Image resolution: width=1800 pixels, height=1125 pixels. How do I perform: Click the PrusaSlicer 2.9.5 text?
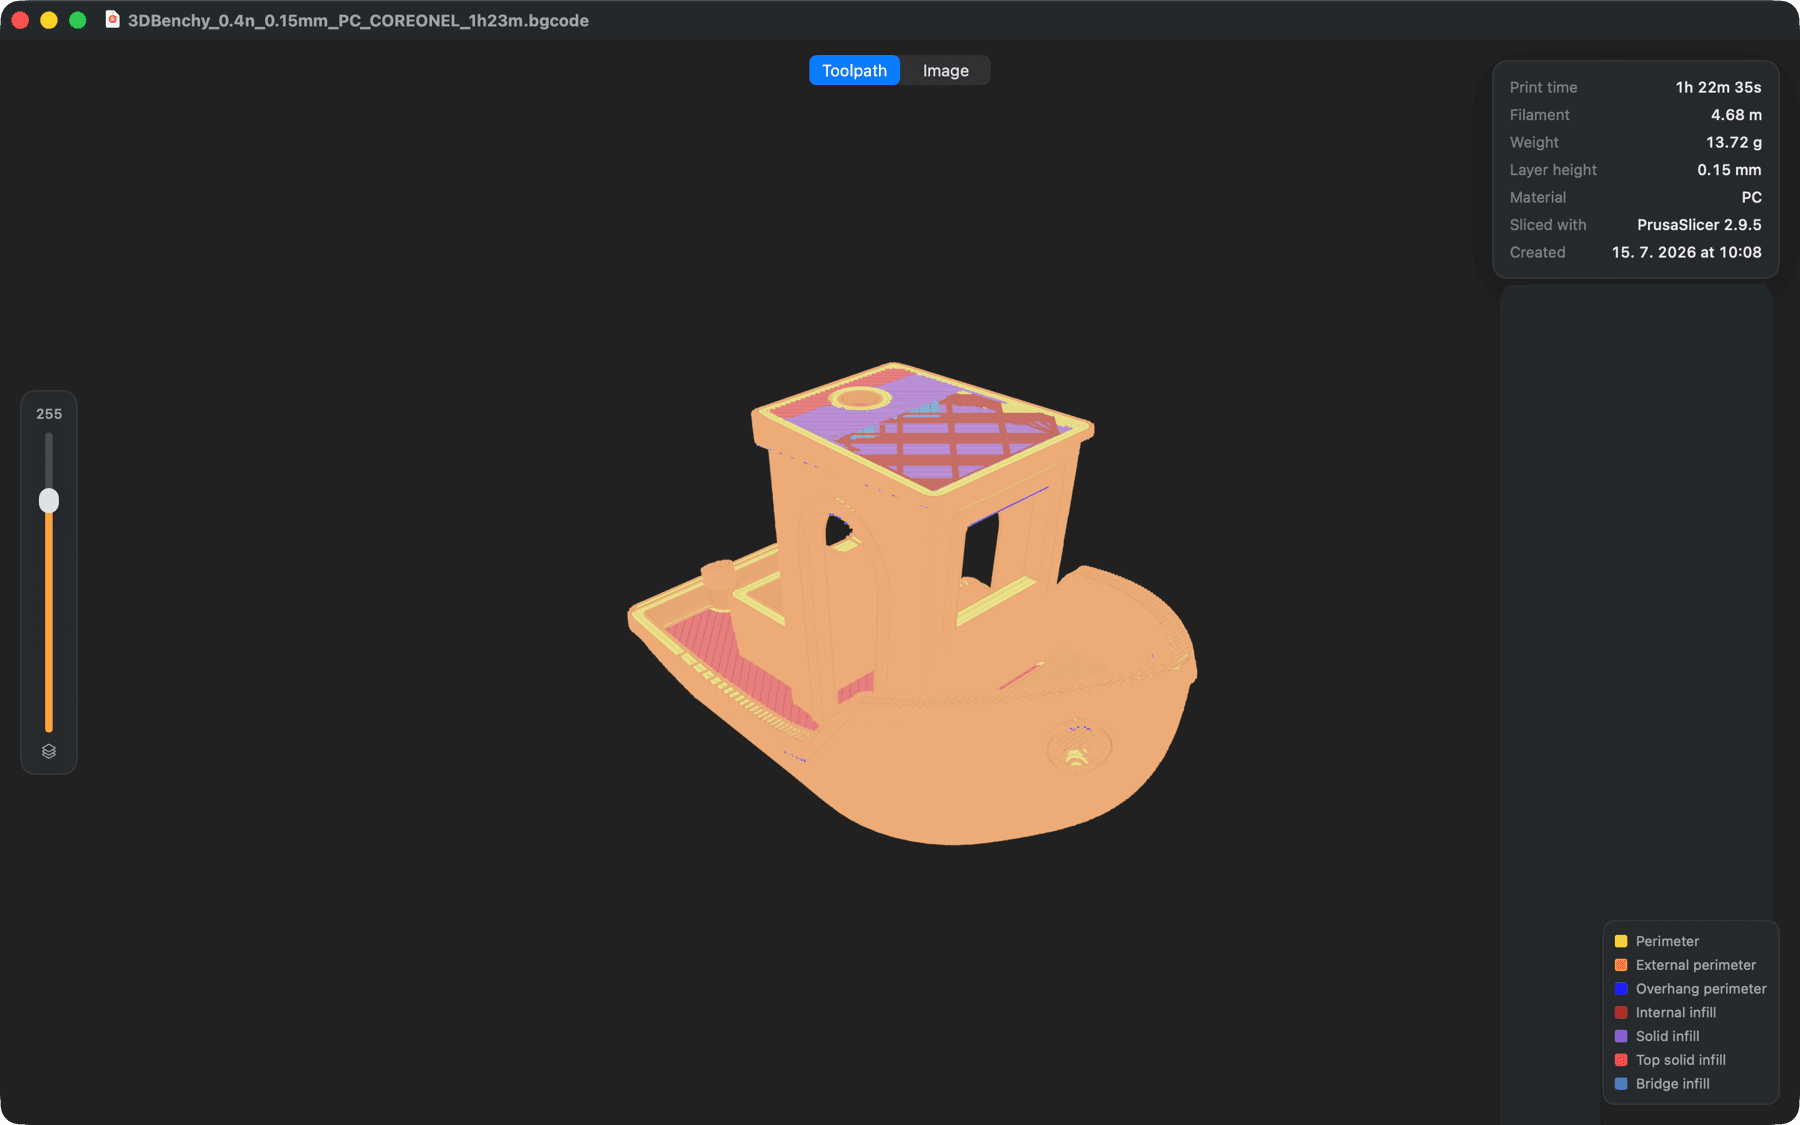pyautogui.click(x=1699, y=225)
